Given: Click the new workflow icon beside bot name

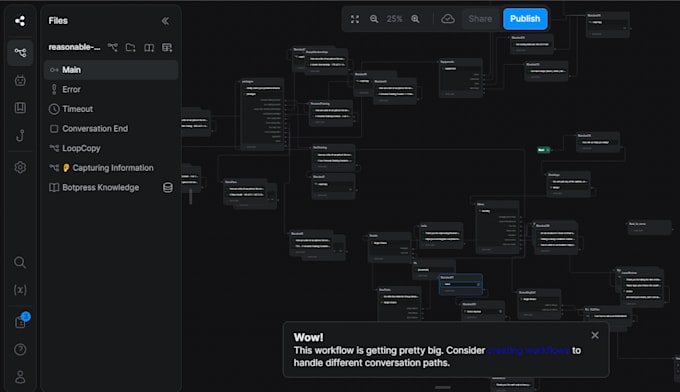Looking at the screenshot, I should (113, 47).
